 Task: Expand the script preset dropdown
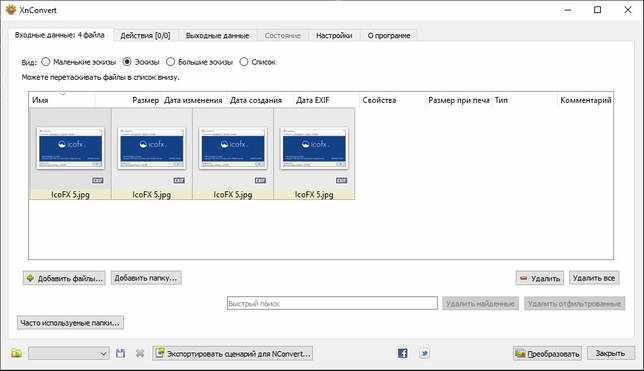point(69,353)
